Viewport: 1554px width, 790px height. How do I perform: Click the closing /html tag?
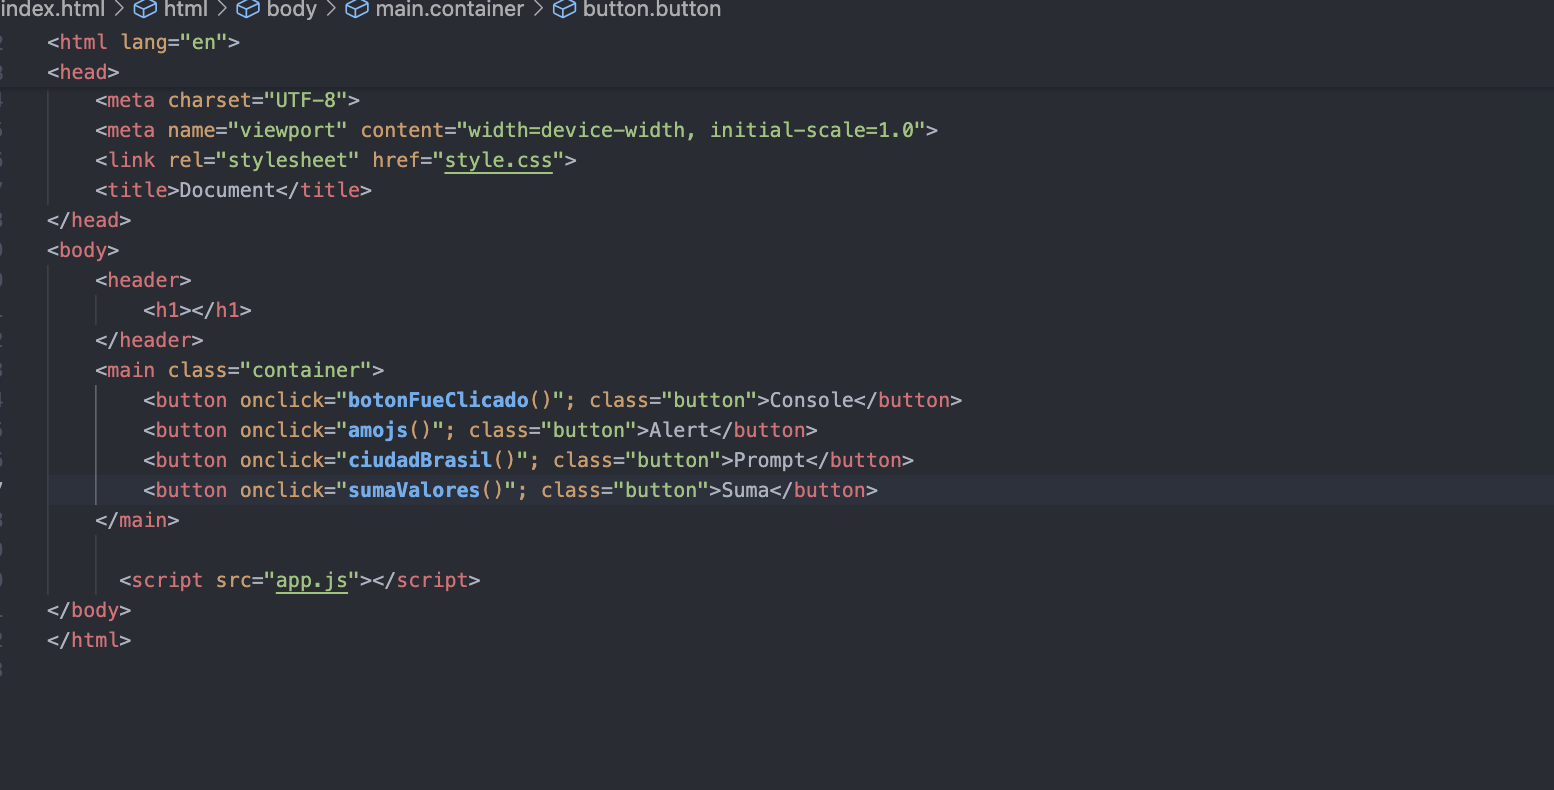tap(89, 640)
